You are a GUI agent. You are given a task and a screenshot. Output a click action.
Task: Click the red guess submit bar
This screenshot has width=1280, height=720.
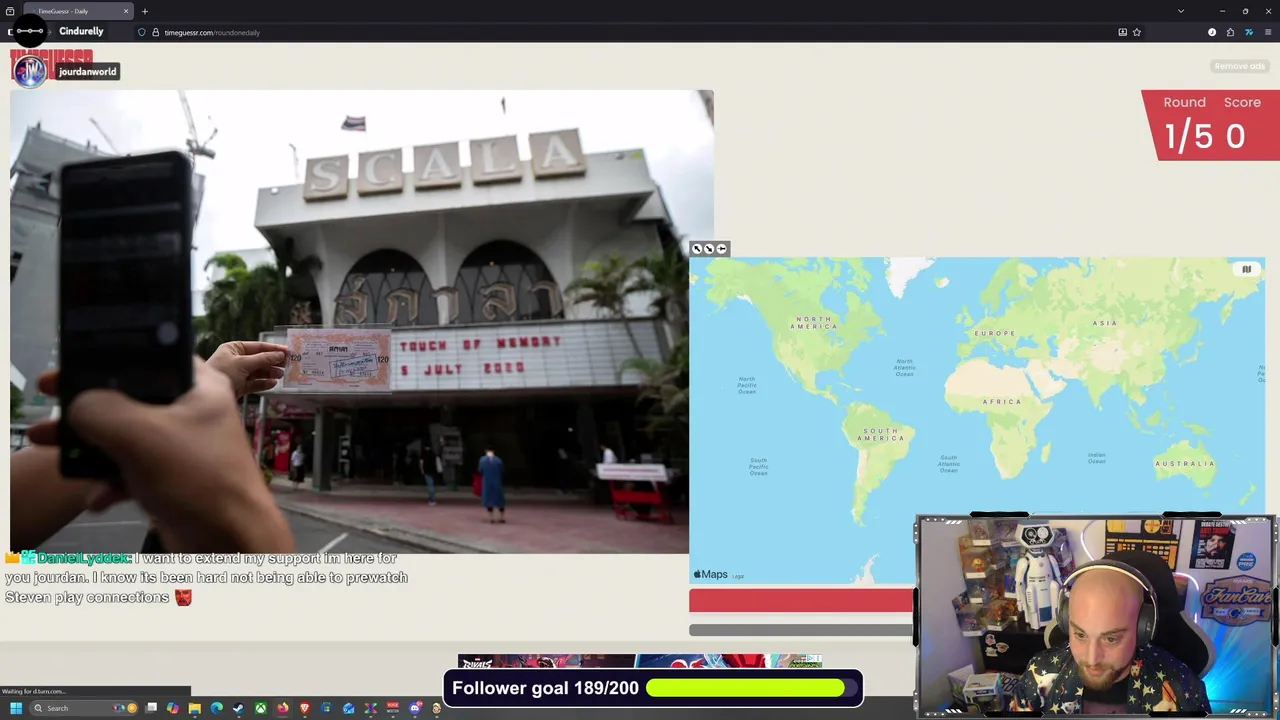801,600
